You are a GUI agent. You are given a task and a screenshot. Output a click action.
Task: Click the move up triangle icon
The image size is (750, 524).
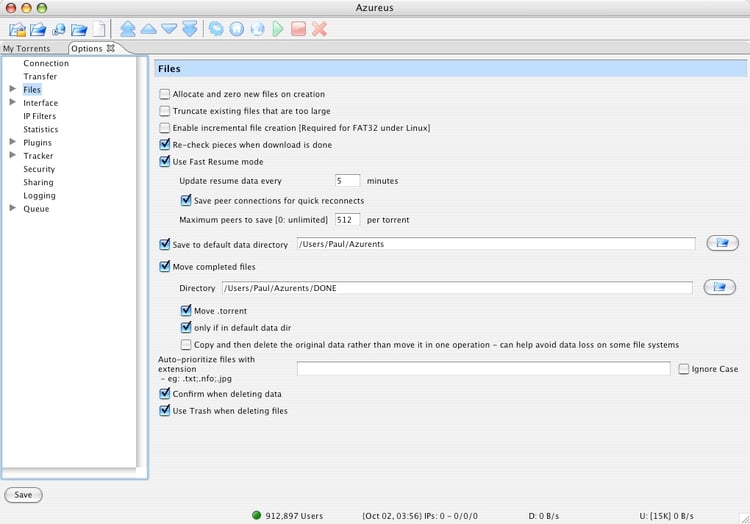148,29
